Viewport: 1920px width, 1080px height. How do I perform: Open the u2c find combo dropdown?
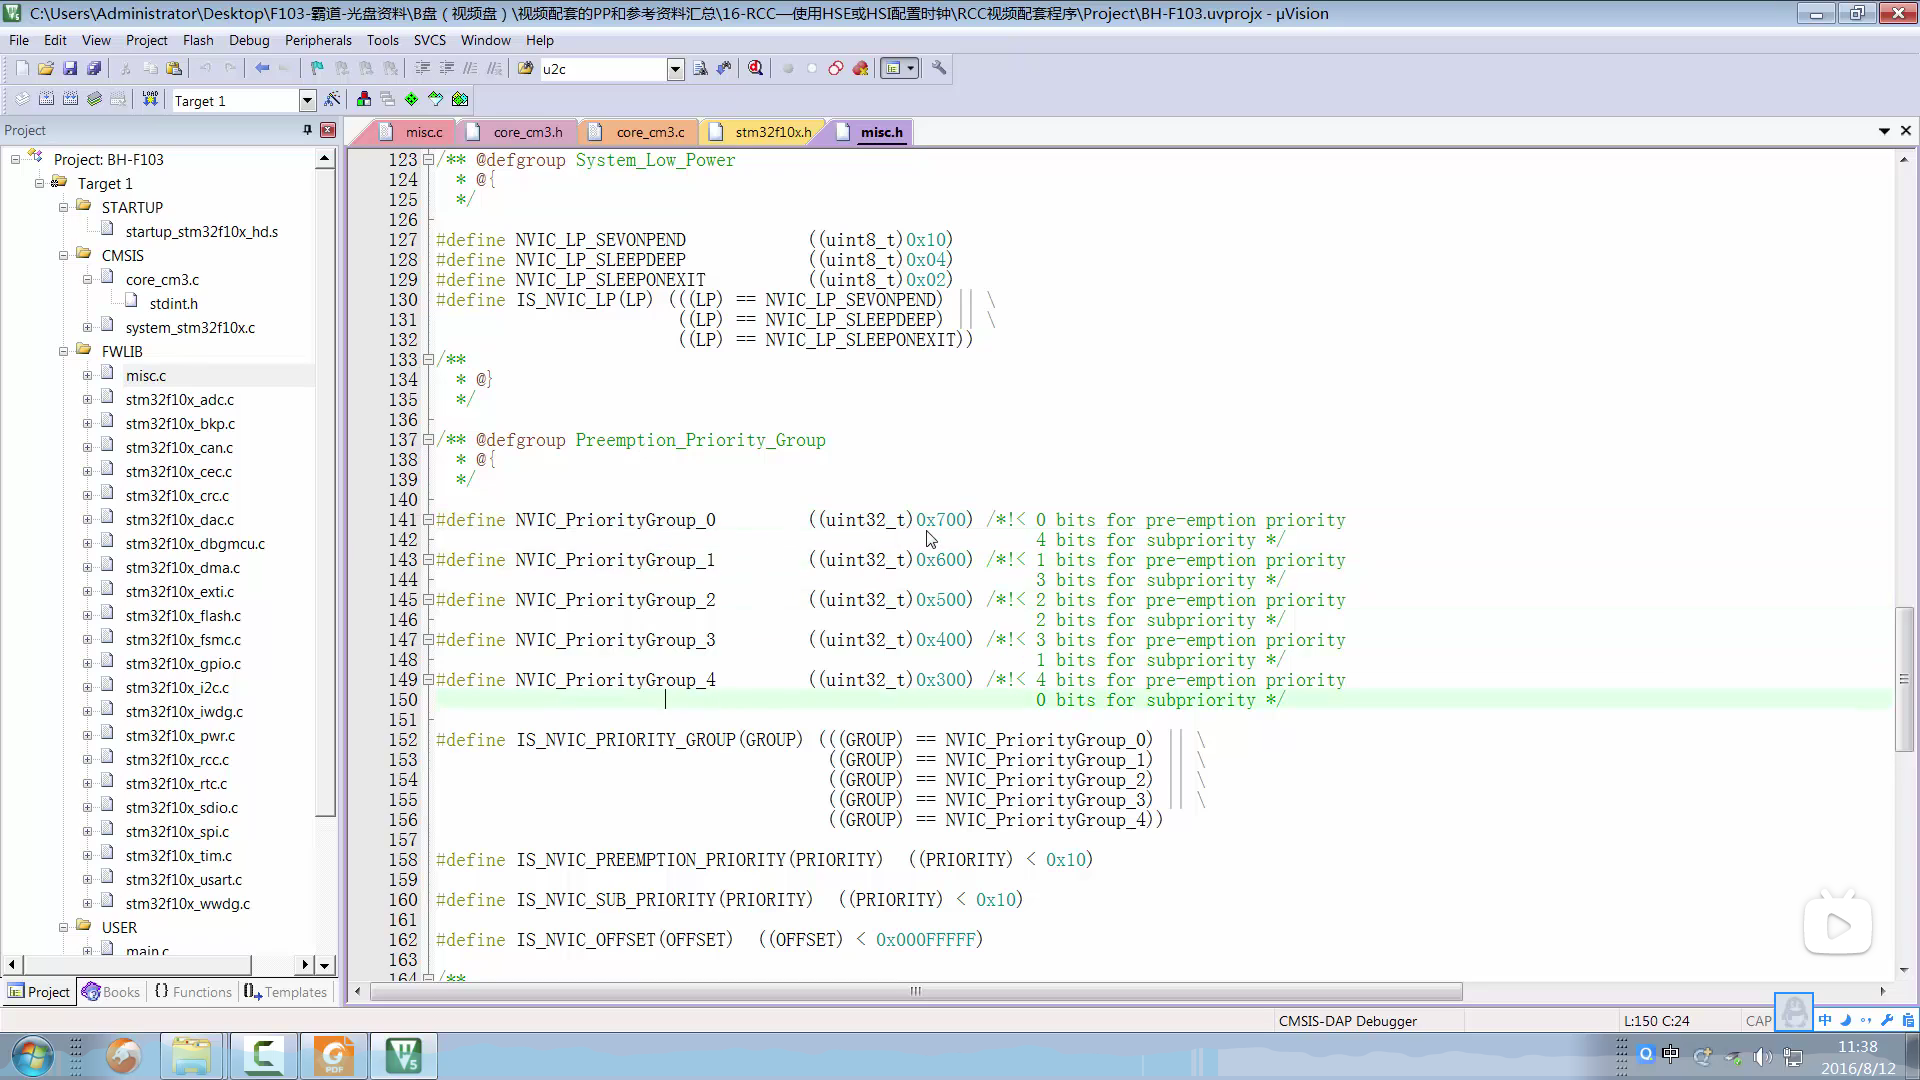(675, 69)
